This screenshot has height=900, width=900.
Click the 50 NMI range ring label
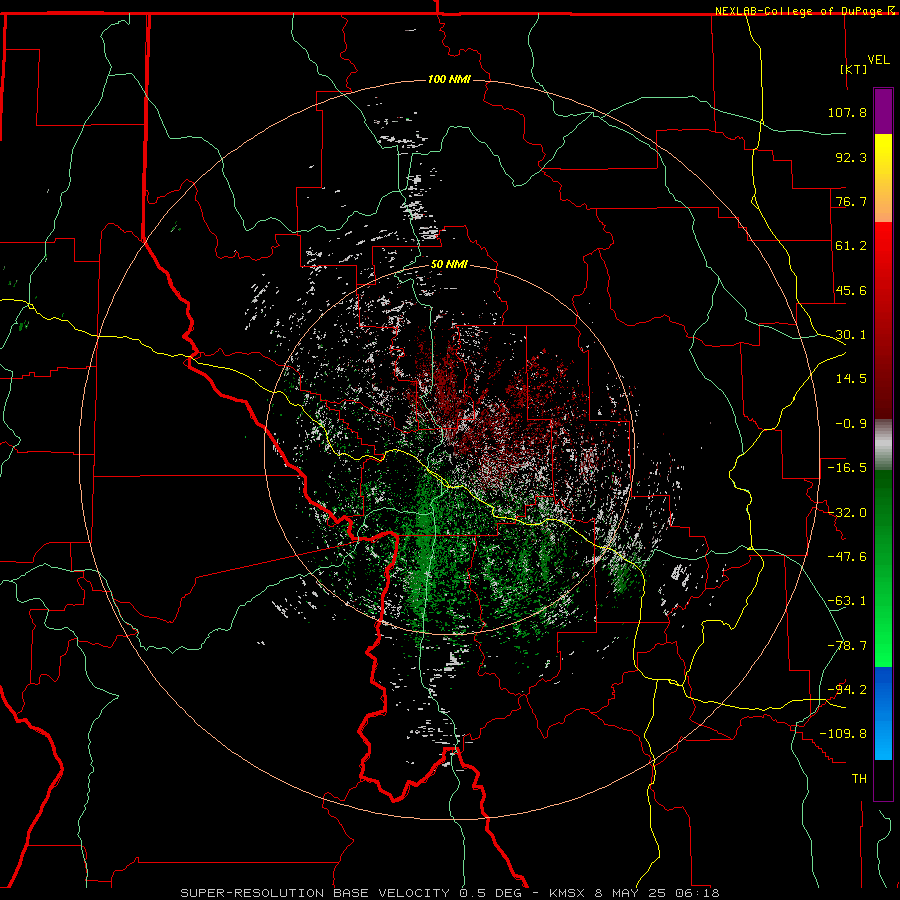point(449,265)
